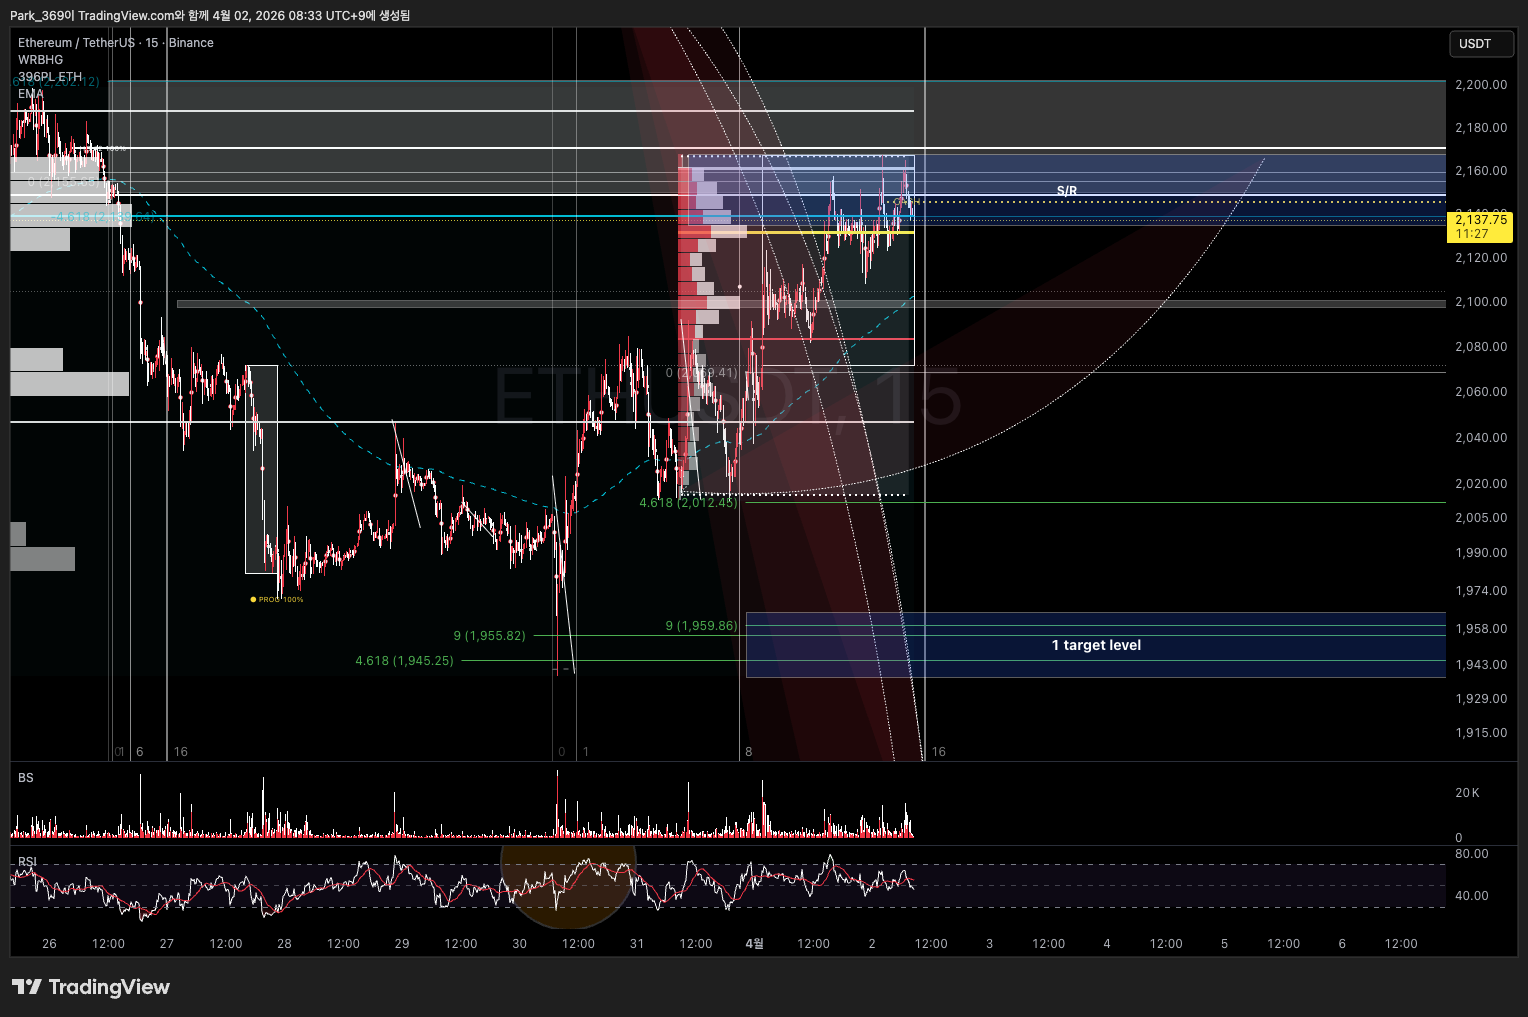
Task: Click the date label 27 on the time axis
Action: [167, 944]
